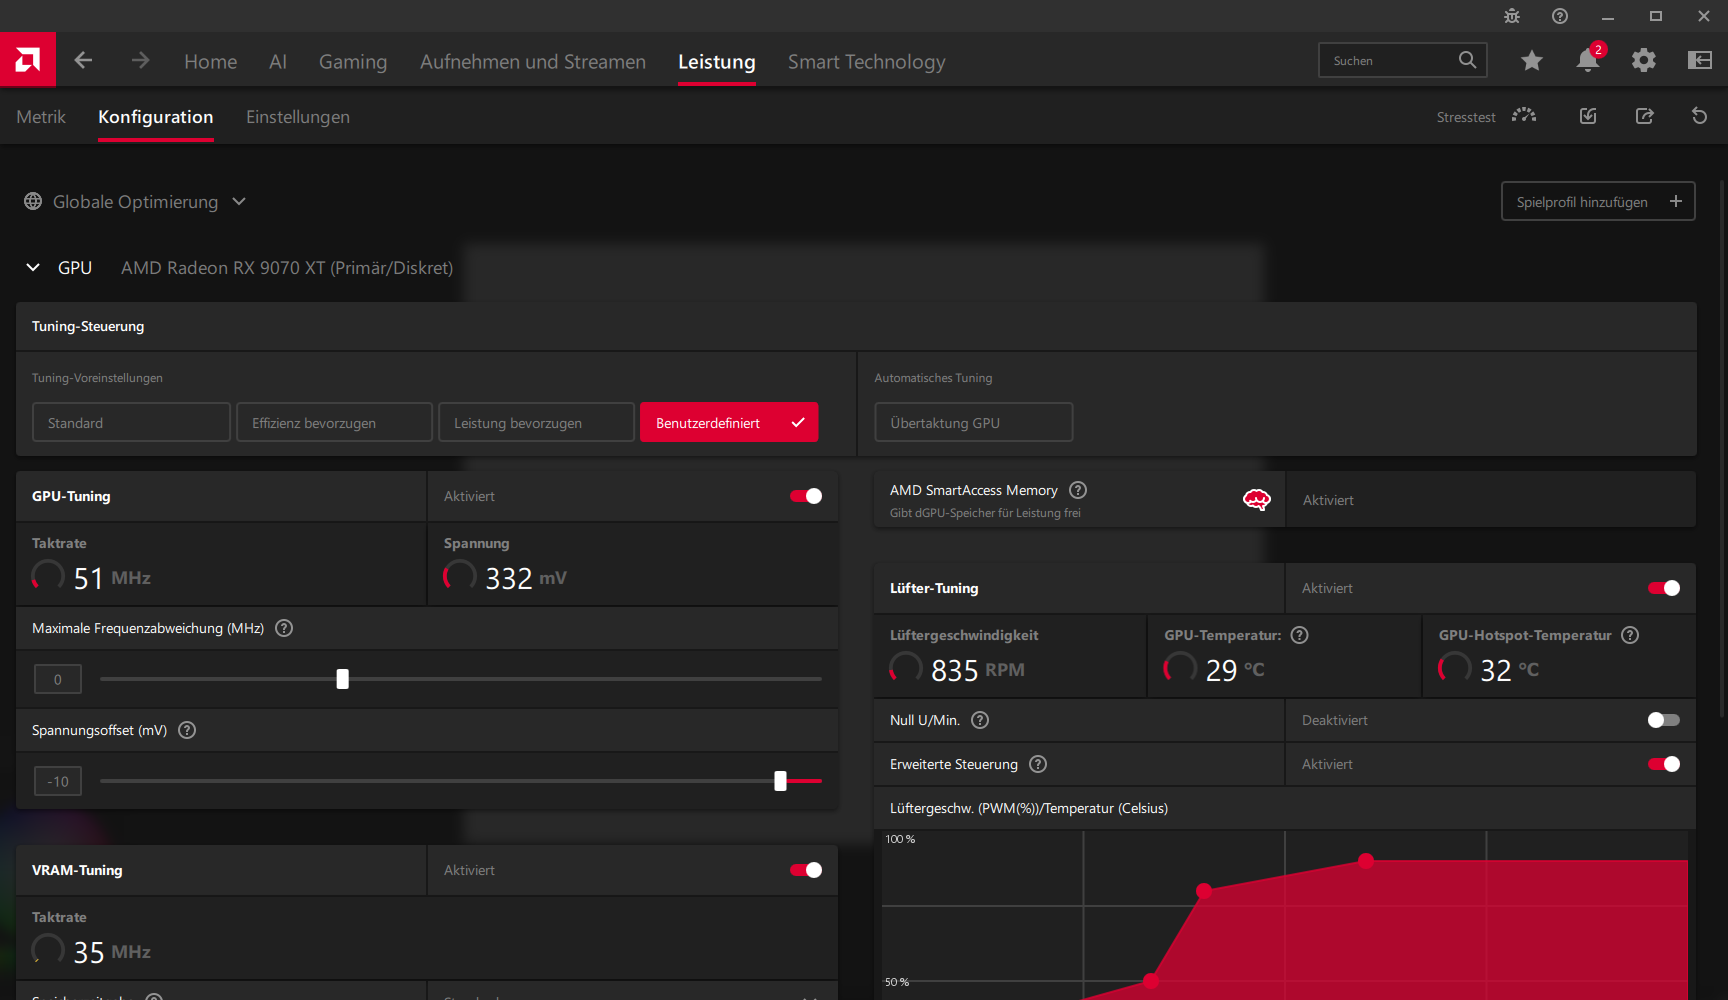Show help for Erweiterte Steuerung
Screen dimensions: 1728x1000
coord(1038,764)
